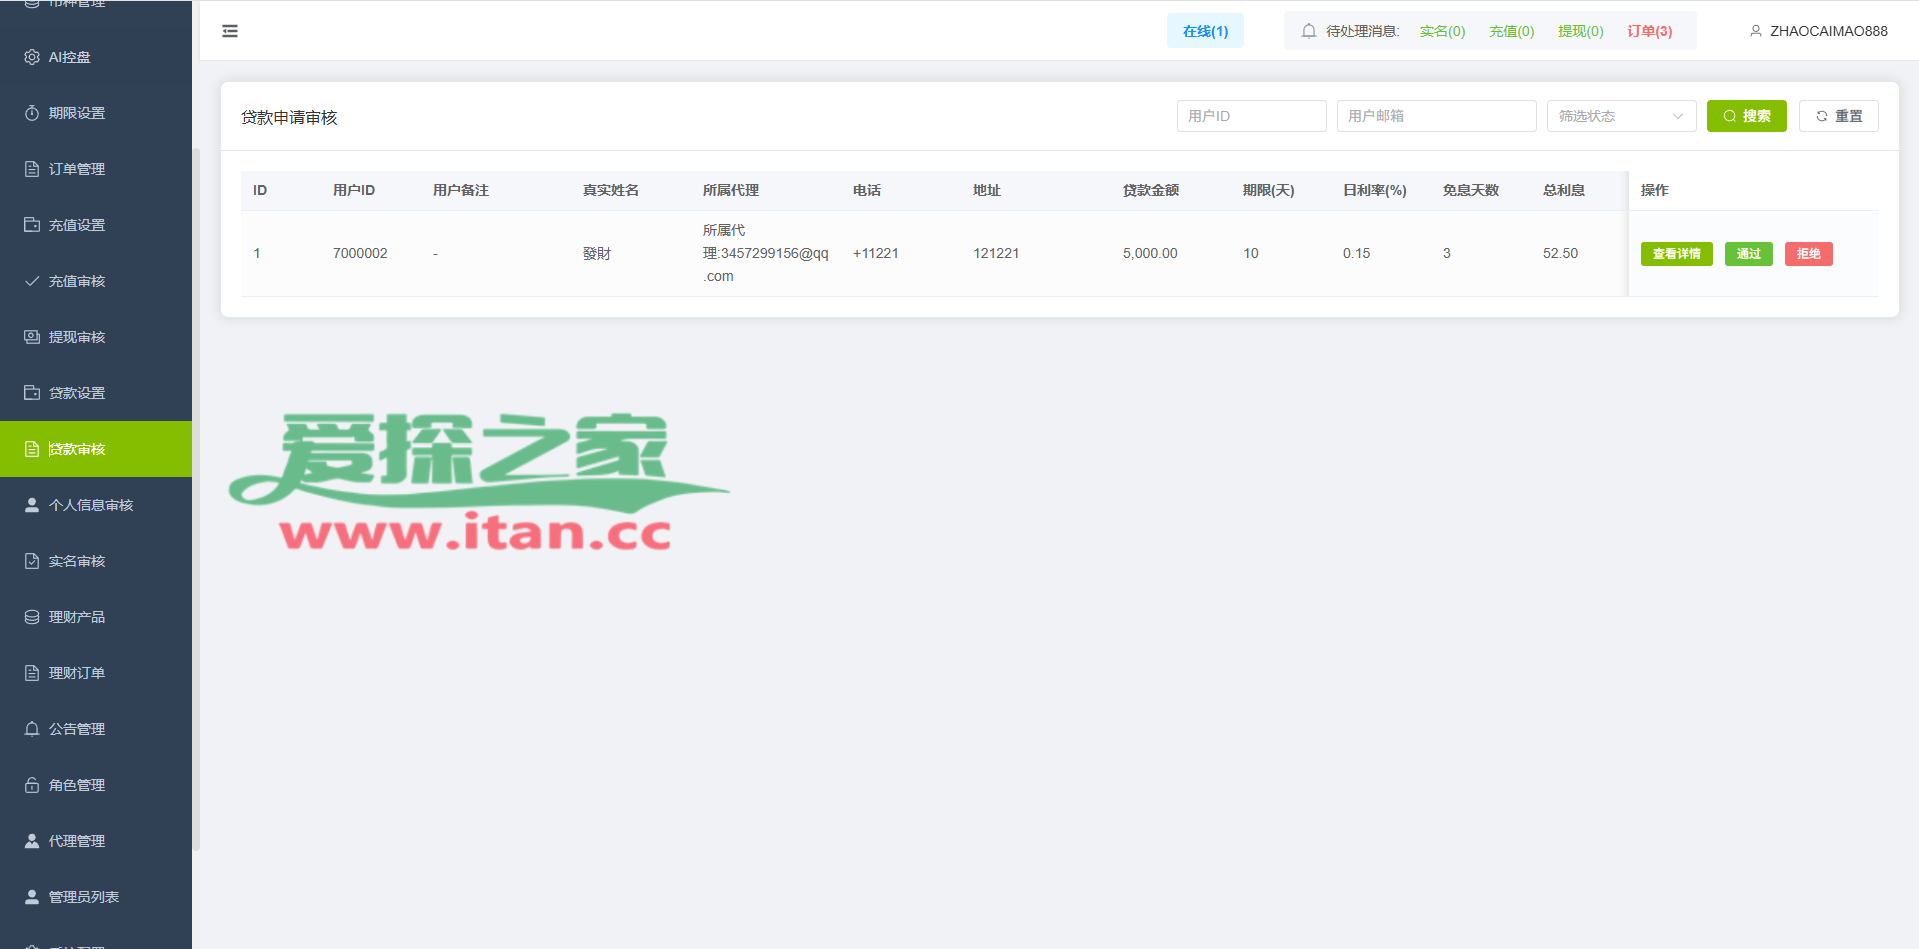Image resolution: width=1919 pixels, height=949 pixels.
Task: Click the 充值审核 checkmark icon in sidebar
Action: [32, 281]
